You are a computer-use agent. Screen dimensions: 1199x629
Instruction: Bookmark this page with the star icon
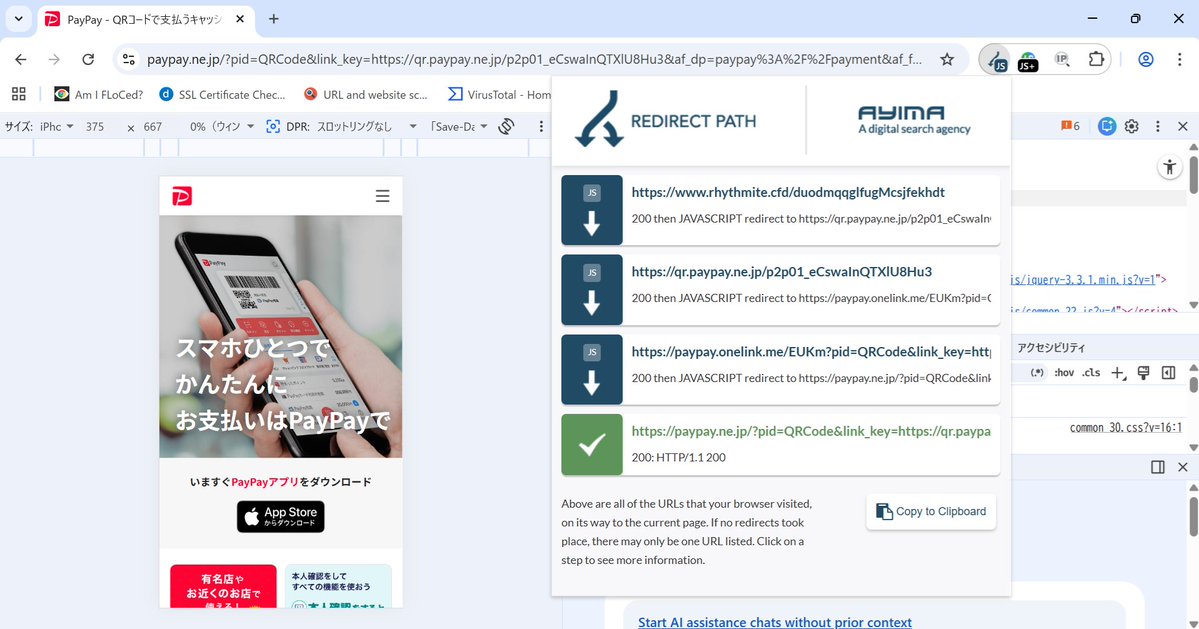(x=947, y=59)
